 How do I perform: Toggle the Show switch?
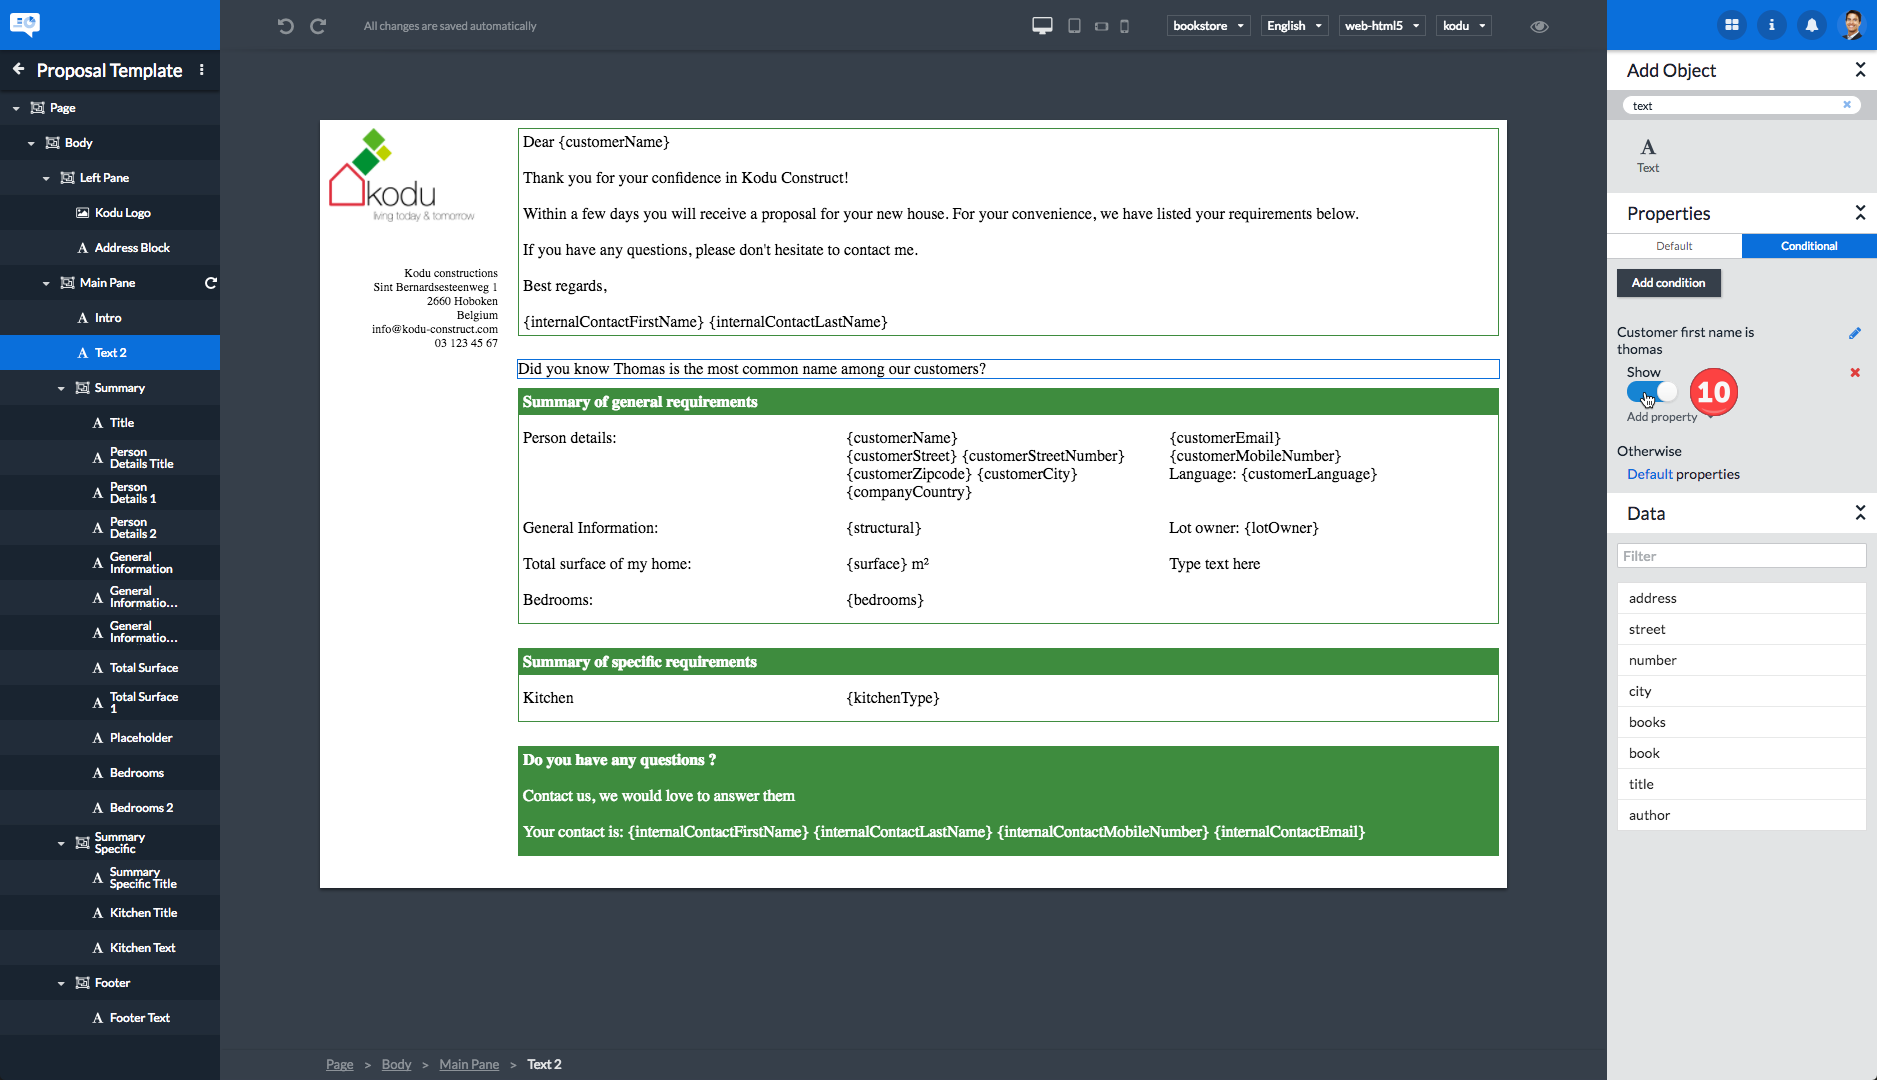click(x=1651, y=393)
